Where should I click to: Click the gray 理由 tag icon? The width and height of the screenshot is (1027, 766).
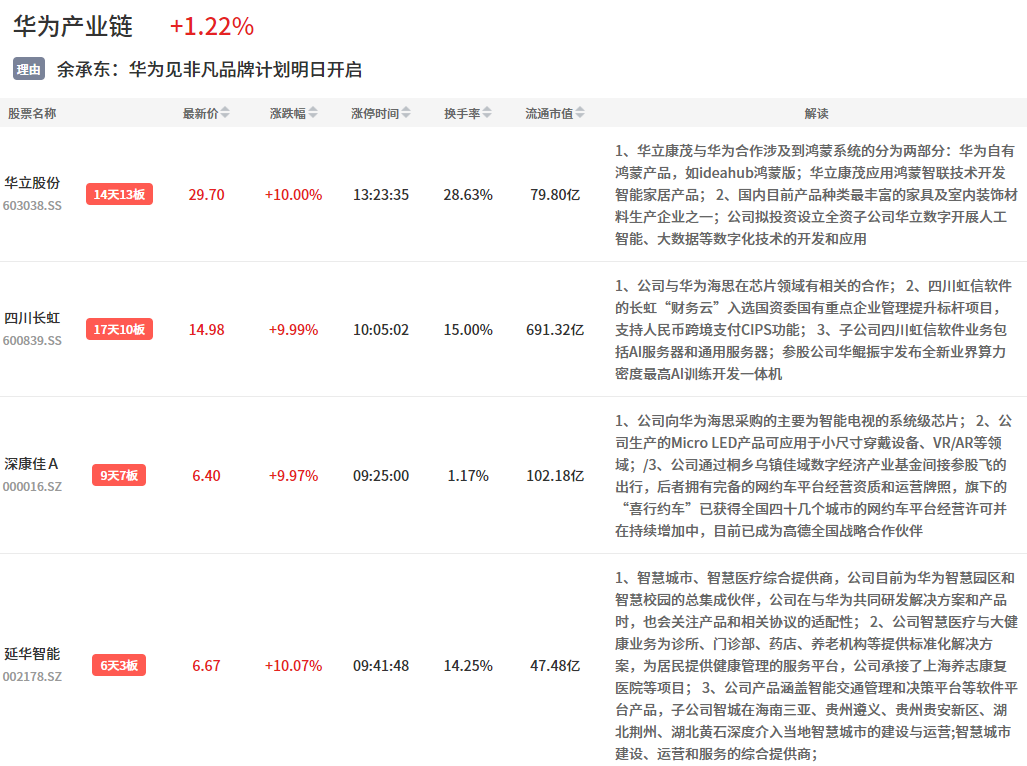point(29,69)
